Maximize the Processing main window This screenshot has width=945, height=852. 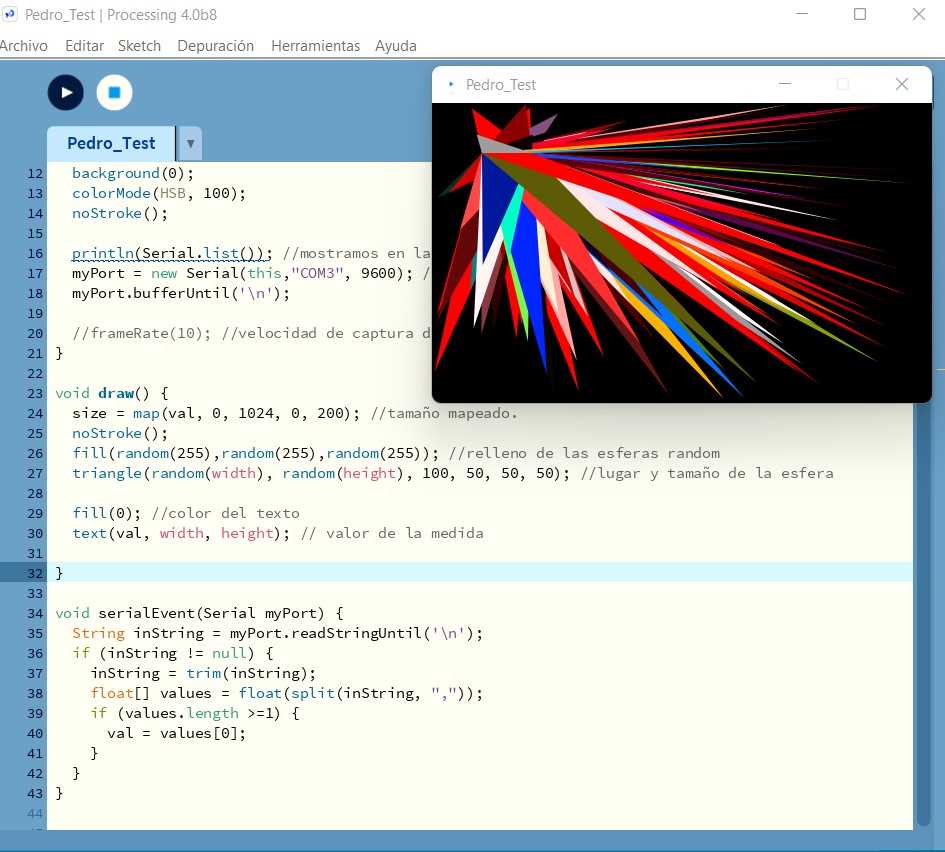tap(860, 14)
